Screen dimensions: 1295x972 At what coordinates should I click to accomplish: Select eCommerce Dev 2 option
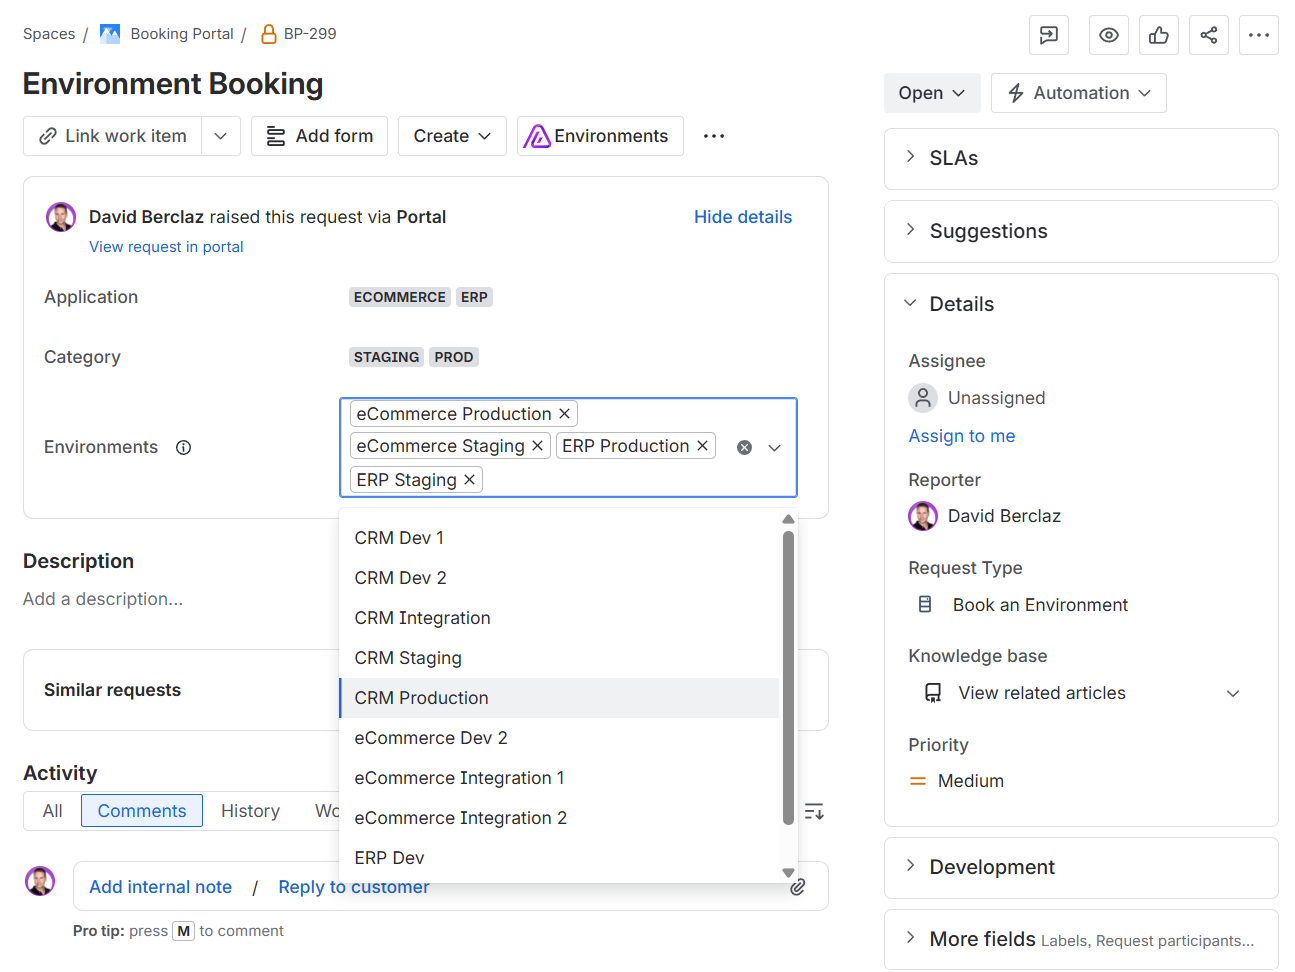coord(559,738)
